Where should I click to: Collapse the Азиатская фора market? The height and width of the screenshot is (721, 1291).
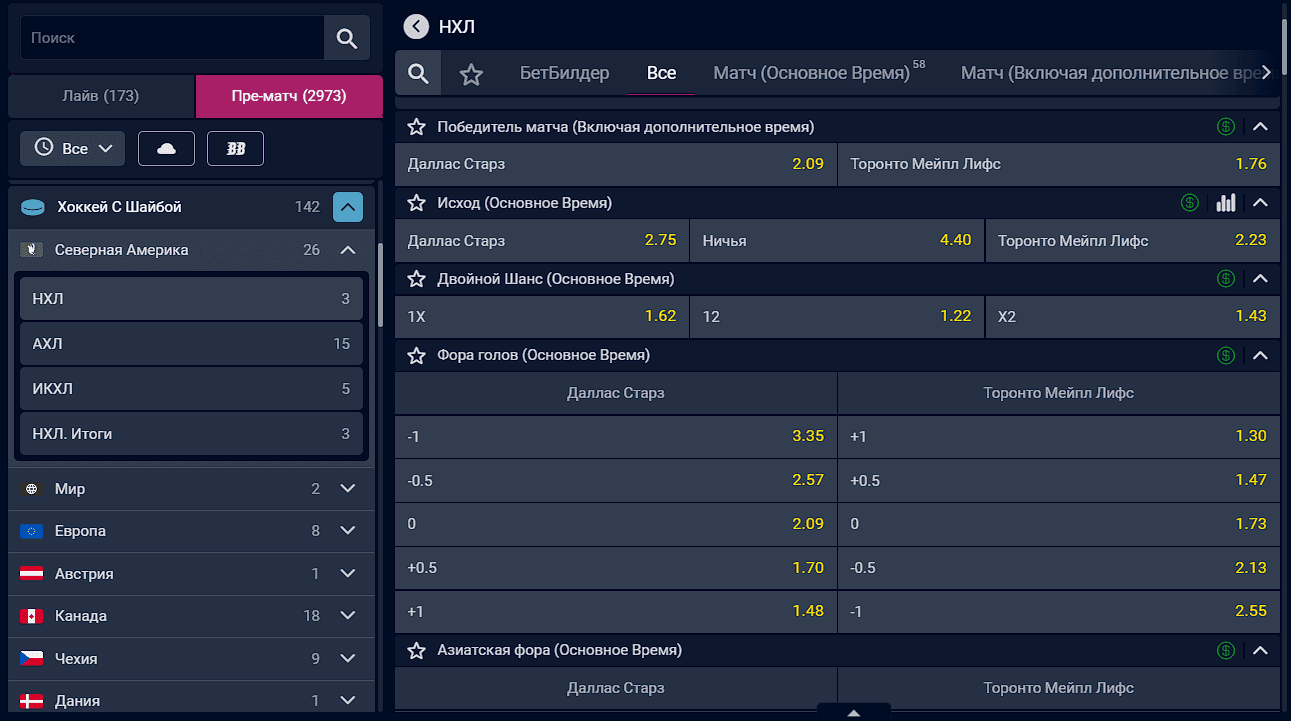[x=1261, y=650]
